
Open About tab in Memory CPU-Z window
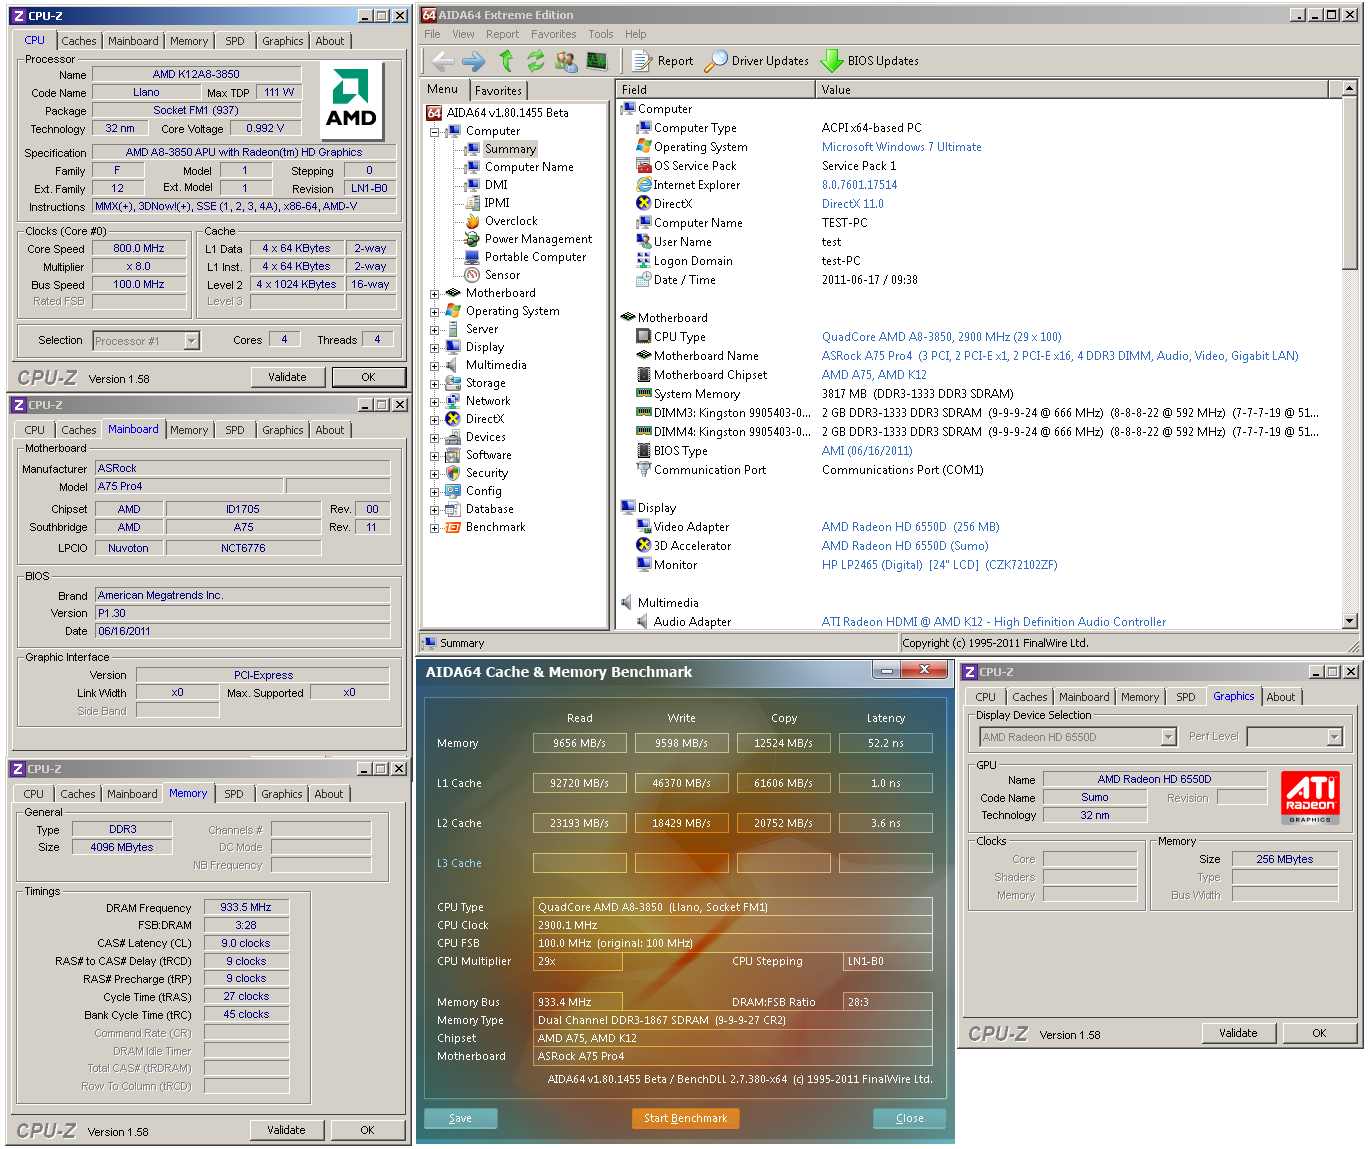click(329, 794)
